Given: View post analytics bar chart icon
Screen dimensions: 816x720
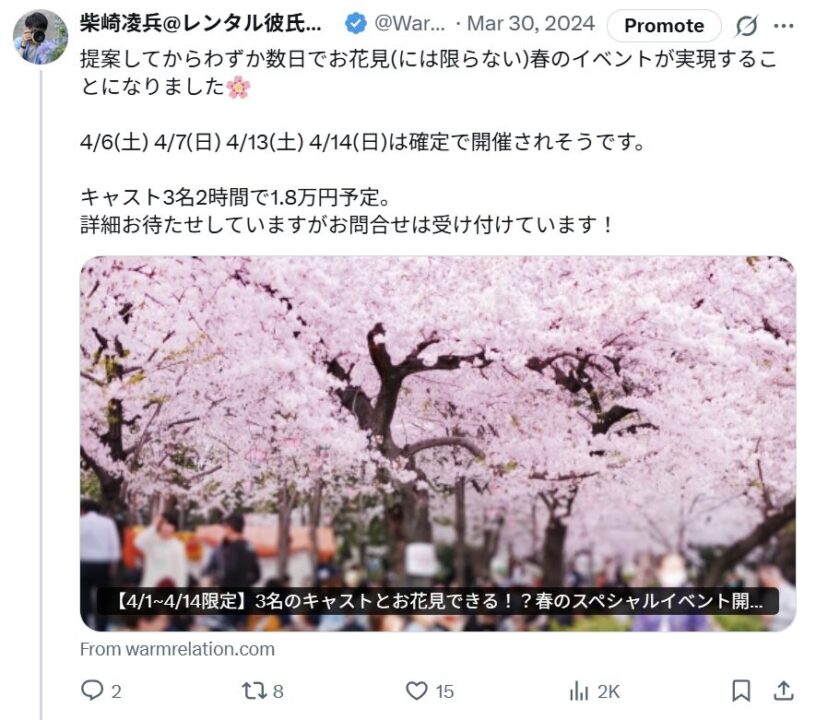Looking at the screenshot, I should (x=579, y=691).
